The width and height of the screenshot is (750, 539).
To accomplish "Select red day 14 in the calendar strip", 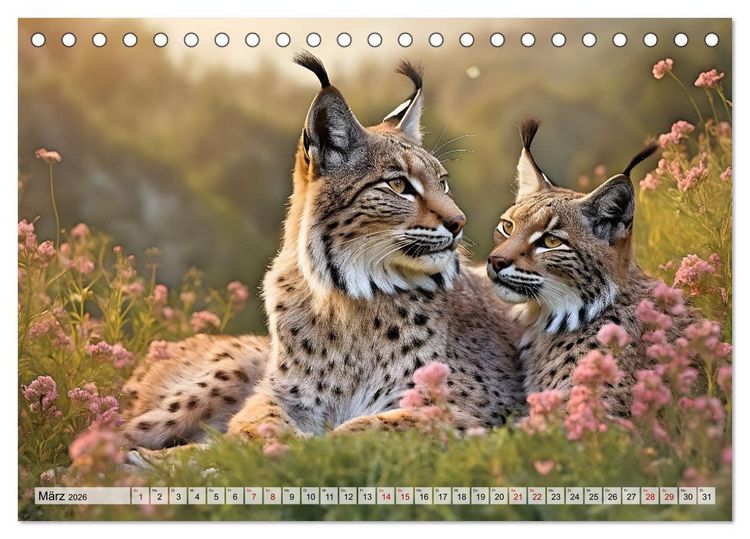I will [386, 496].
